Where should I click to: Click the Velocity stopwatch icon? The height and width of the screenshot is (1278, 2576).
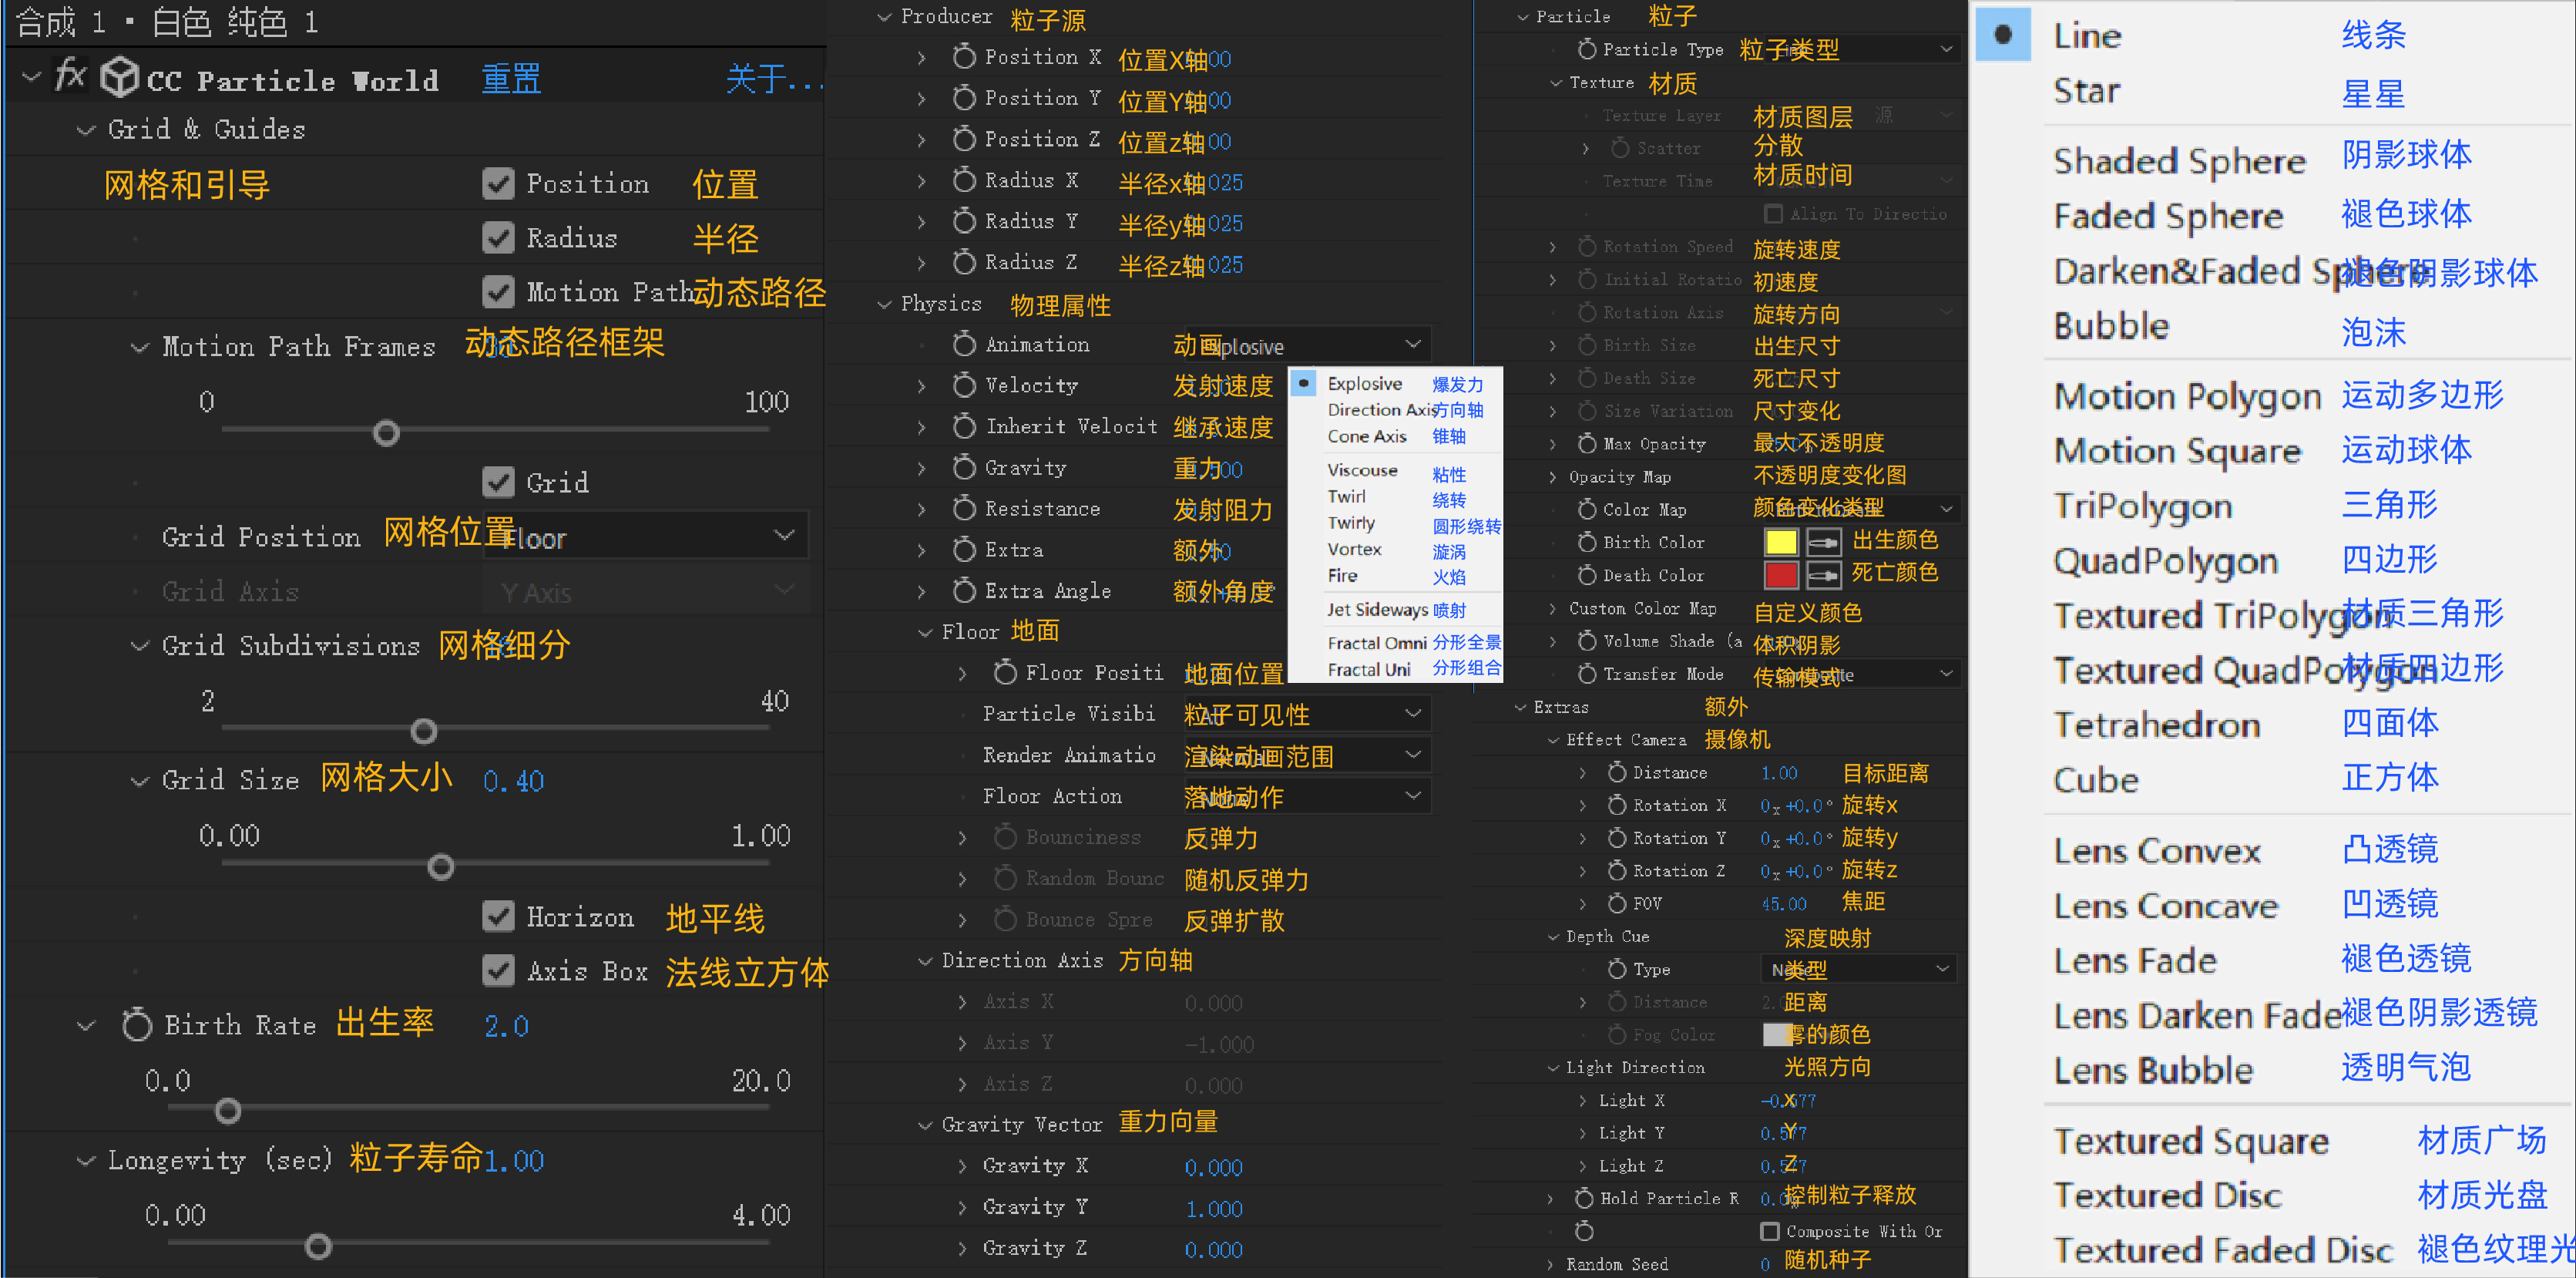pyautogui.click(x=963, y=385)
